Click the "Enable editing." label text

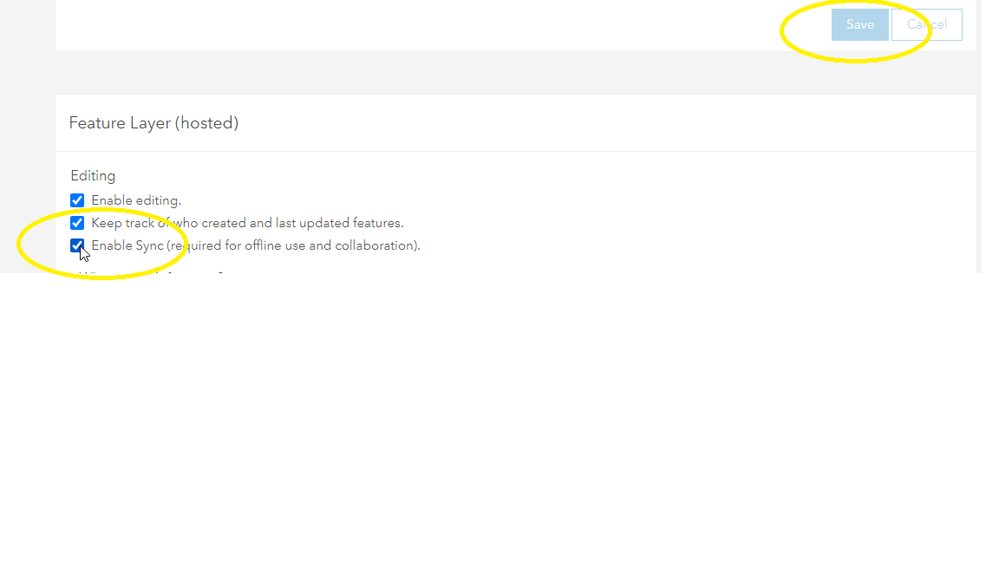pyautogui.click(x=136, y=201)
